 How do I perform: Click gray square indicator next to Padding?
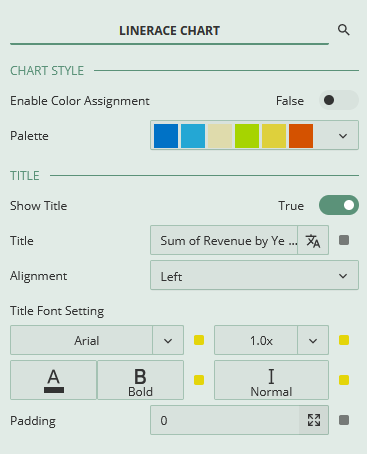tap(344, 420)
